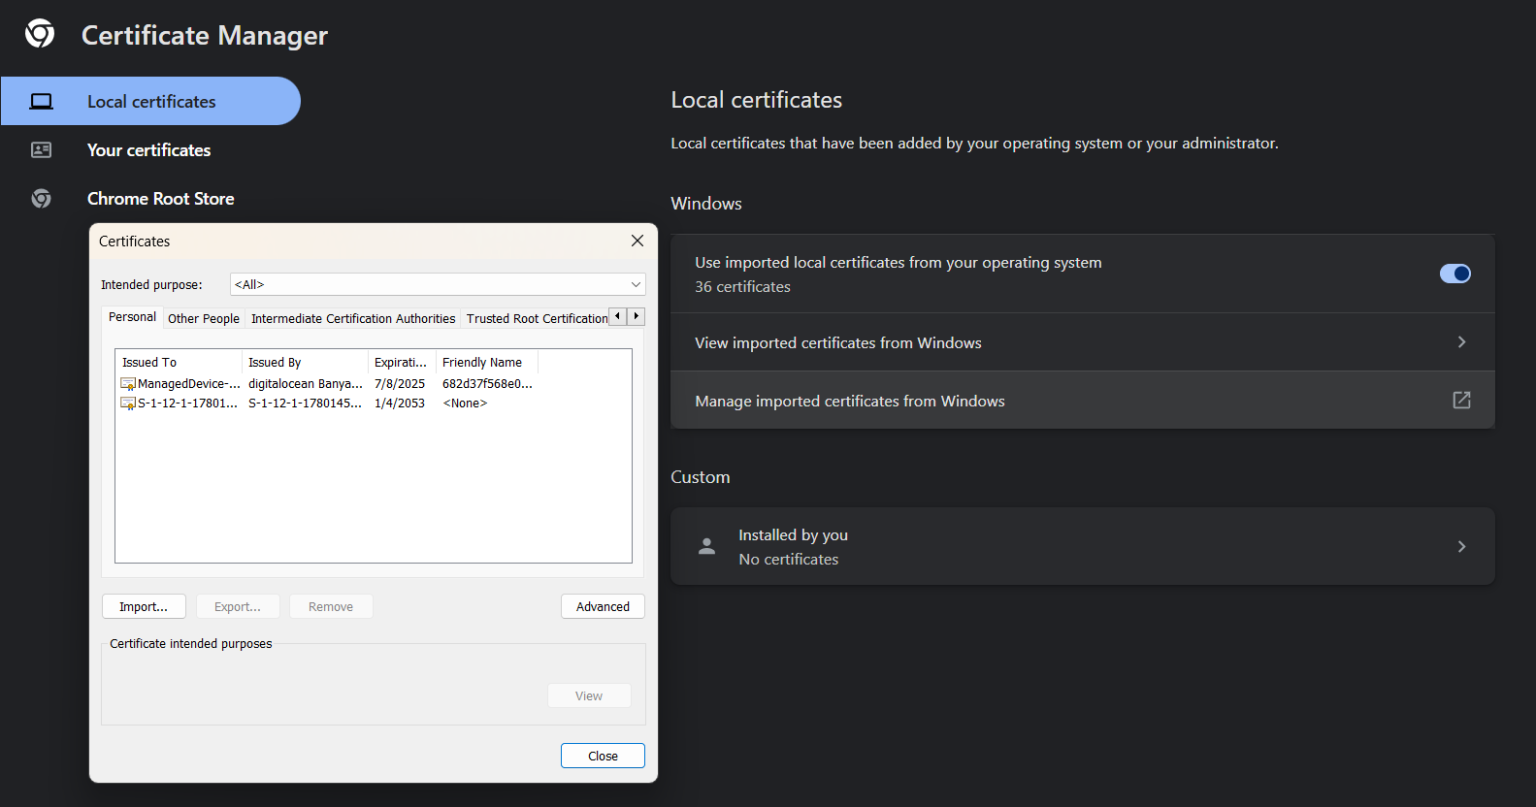Select the Local certificates computer icon
Screen dimensions: 1536x807
41,100
